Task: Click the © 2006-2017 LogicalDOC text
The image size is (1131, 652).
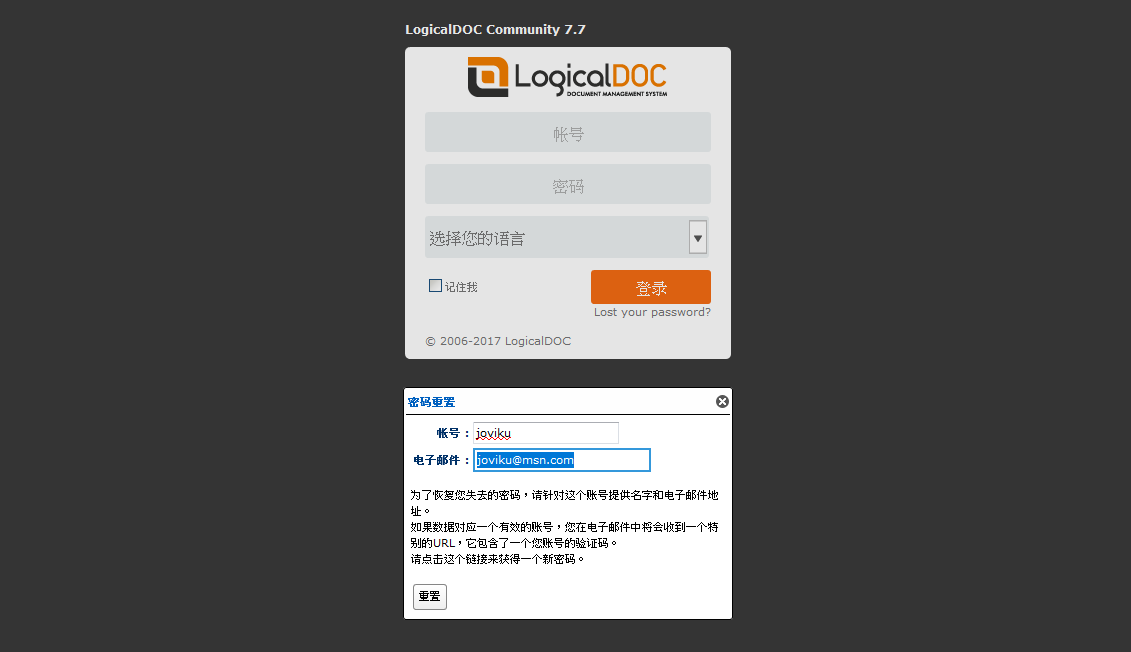Action: (498, 341)
